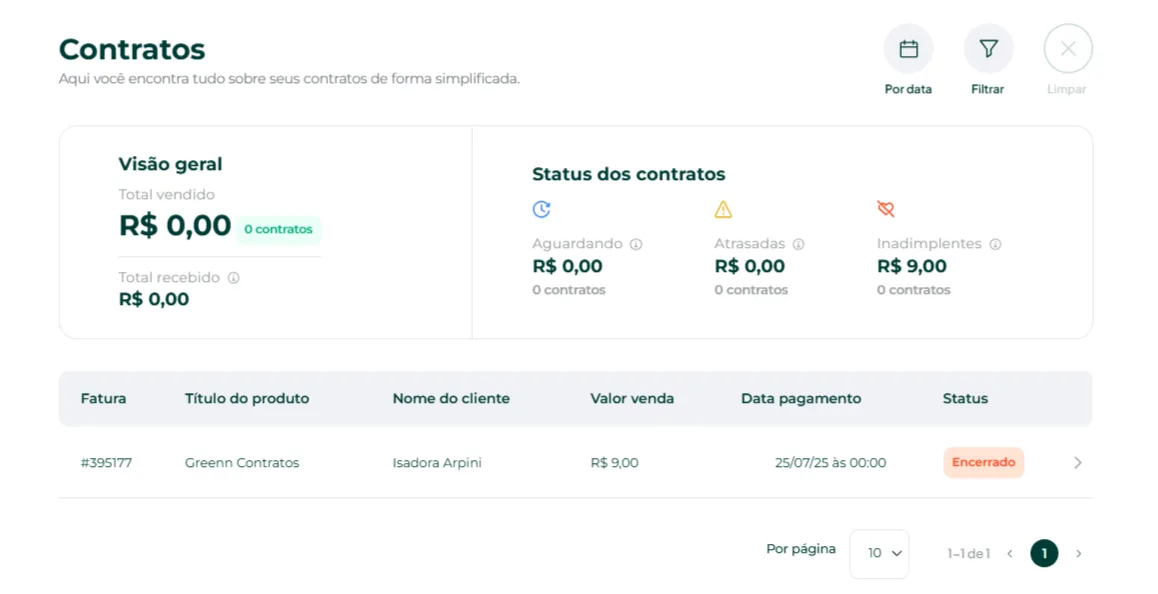Click the yellow warning triangle icon
This screenshot has height=594, width=1158.
tap(723, 209)
